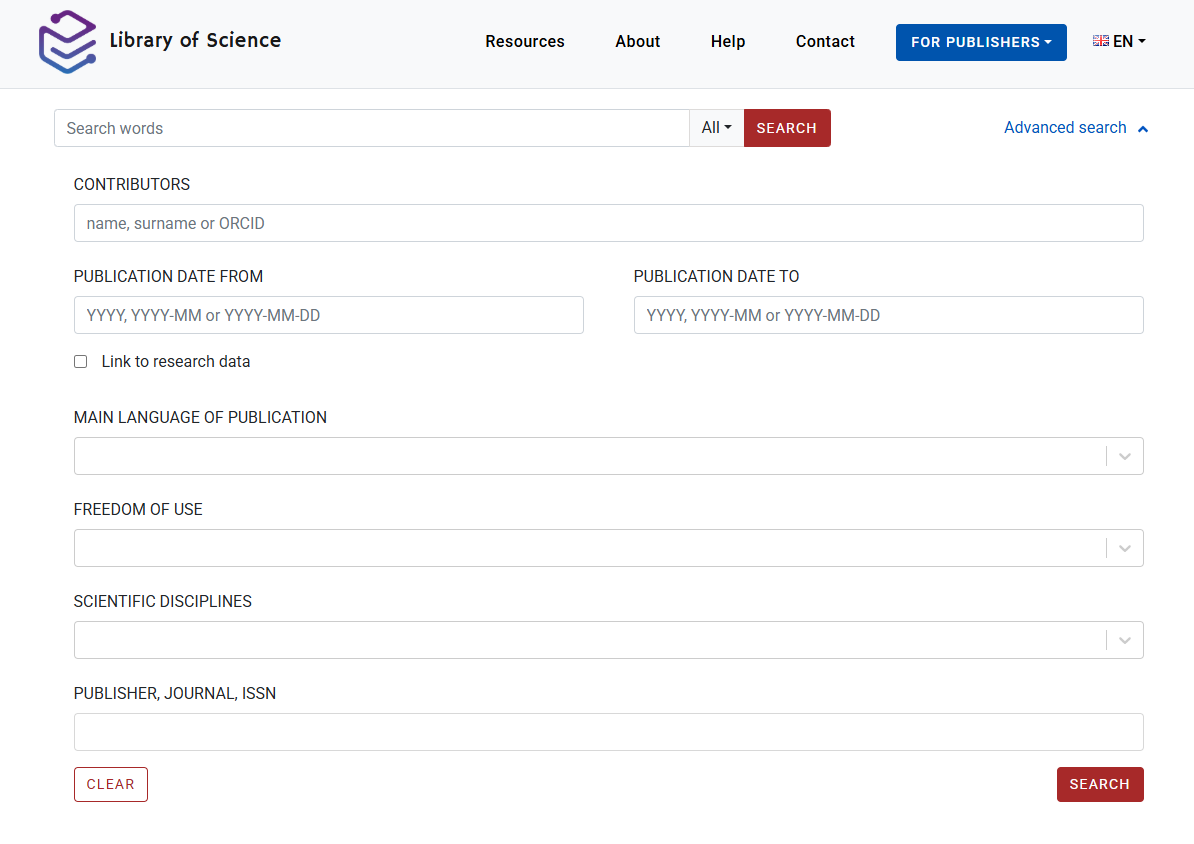Submit using the bottom-right Search button
1194x844 pixels.
pos(1099,785)
